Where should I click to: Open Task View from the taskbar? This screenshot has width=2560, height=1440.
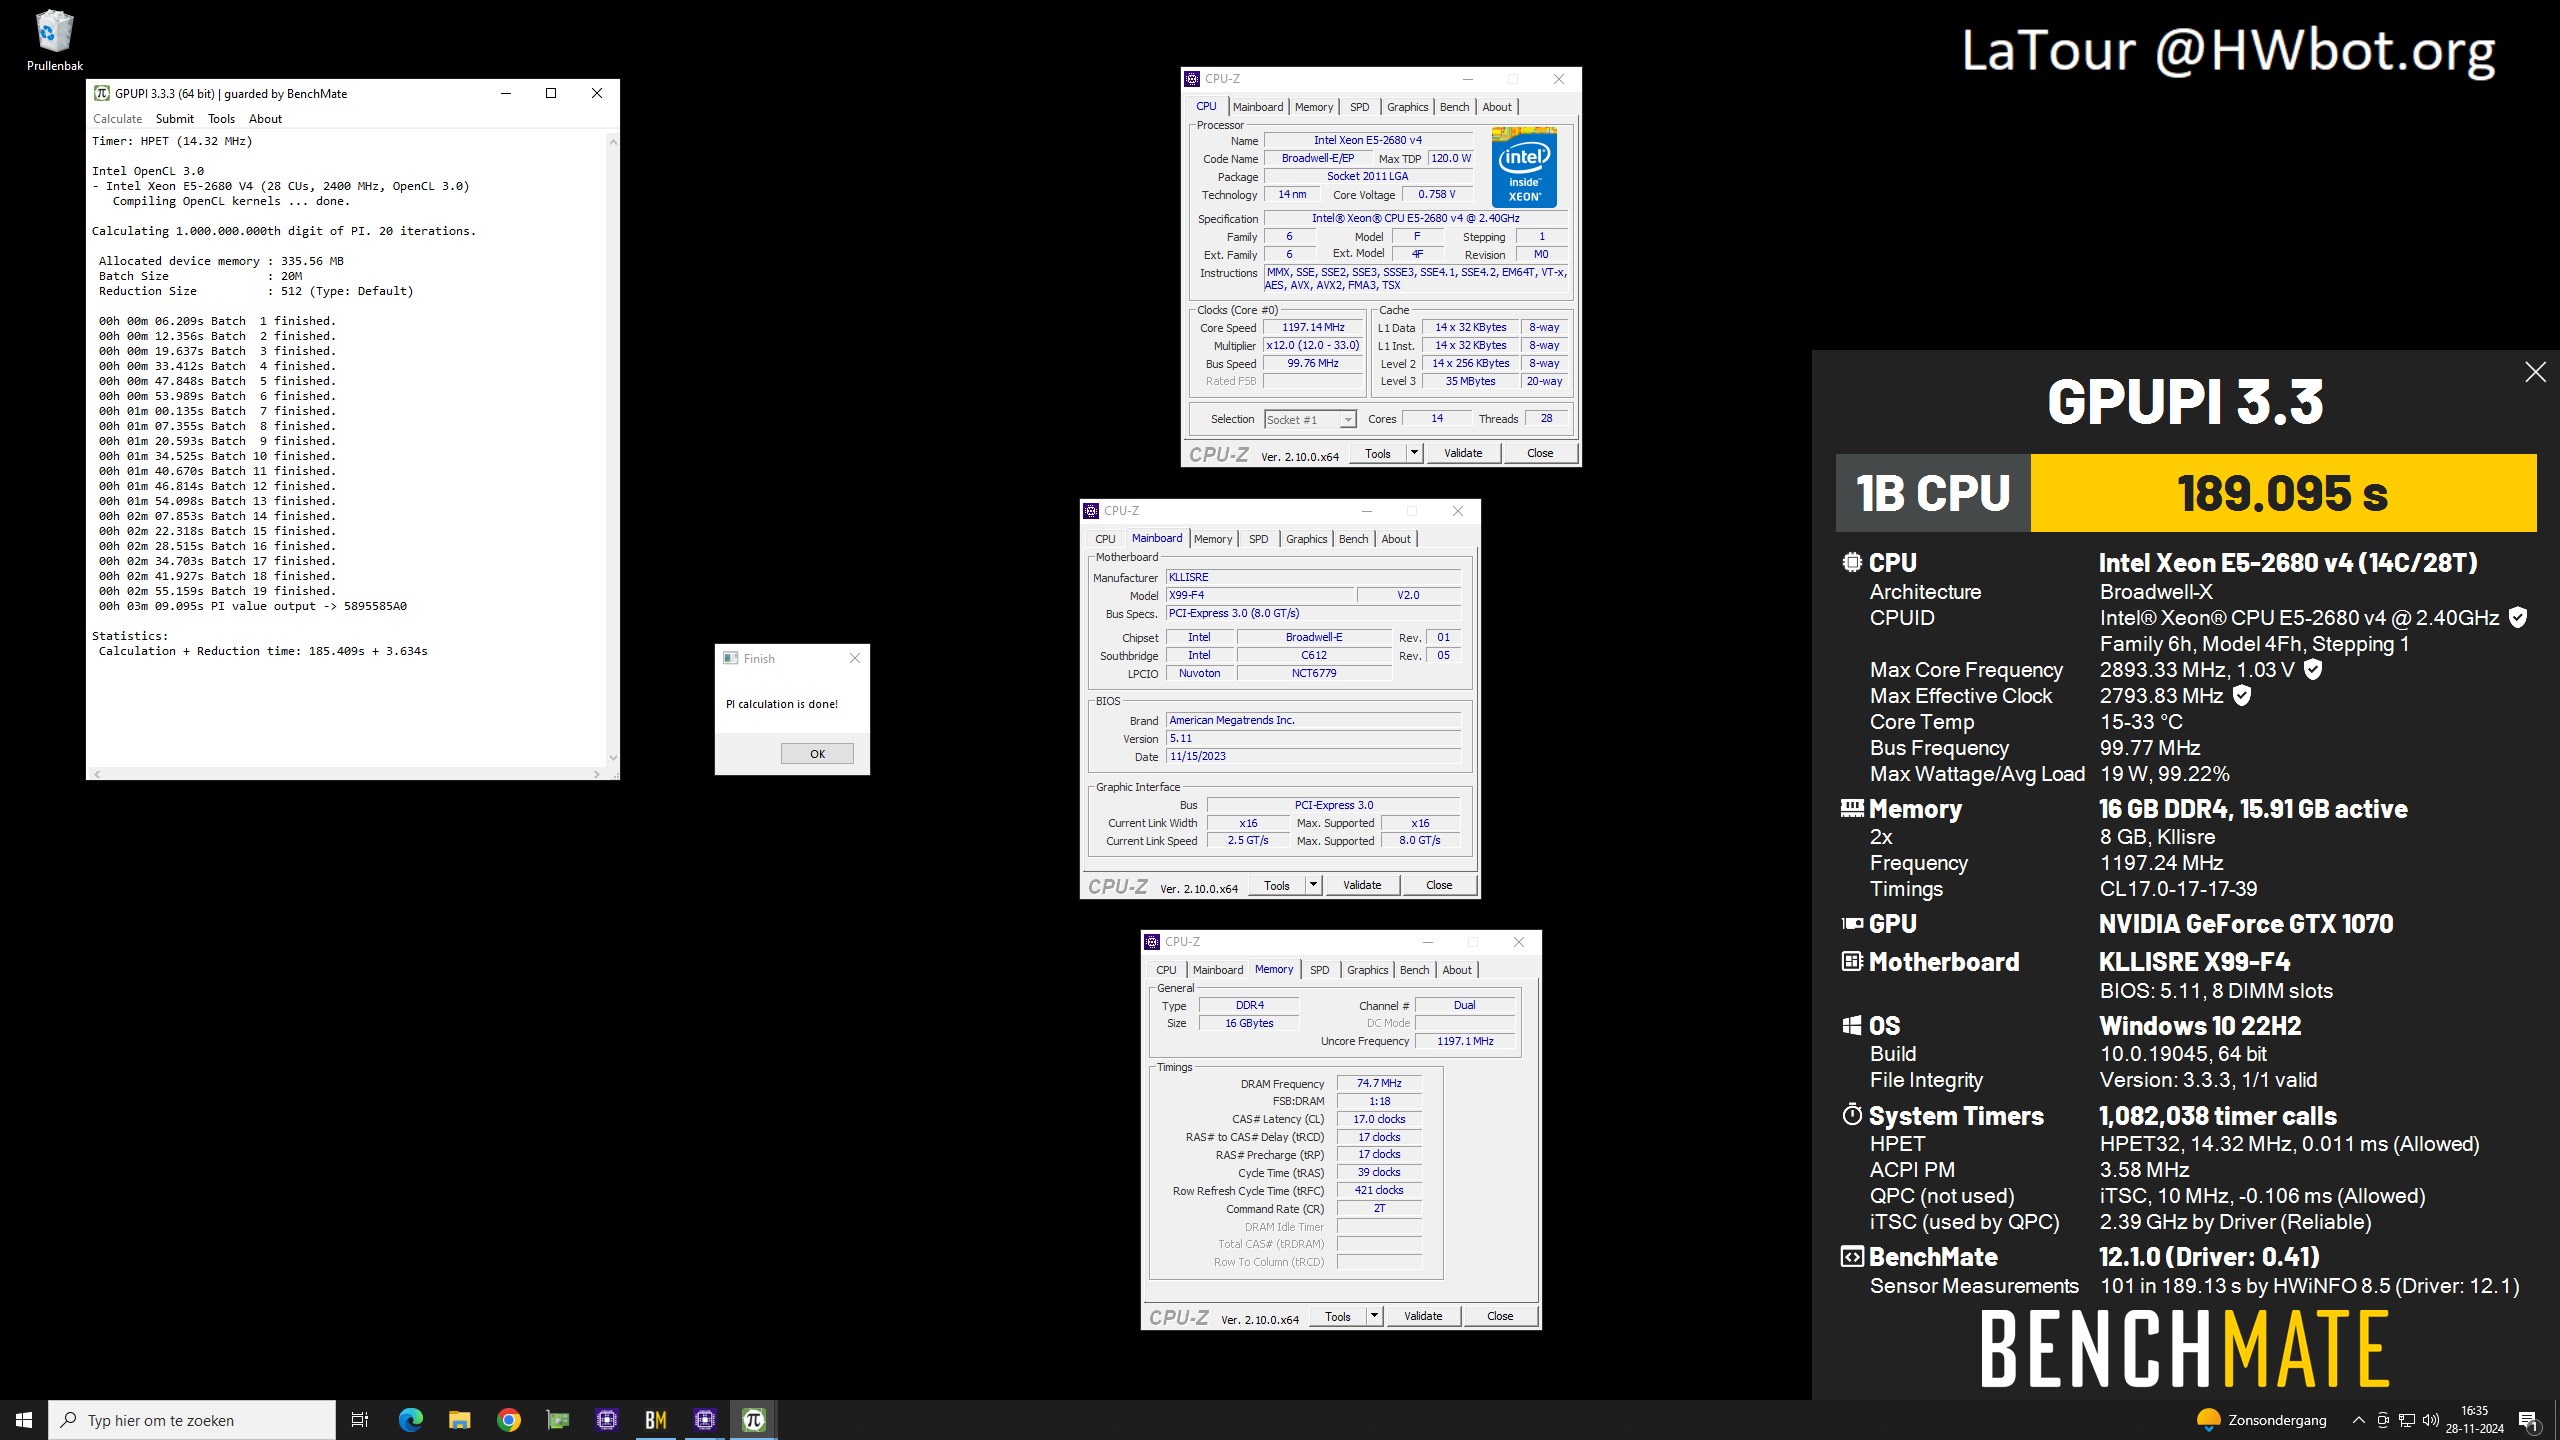click(x=360, y=1420)
